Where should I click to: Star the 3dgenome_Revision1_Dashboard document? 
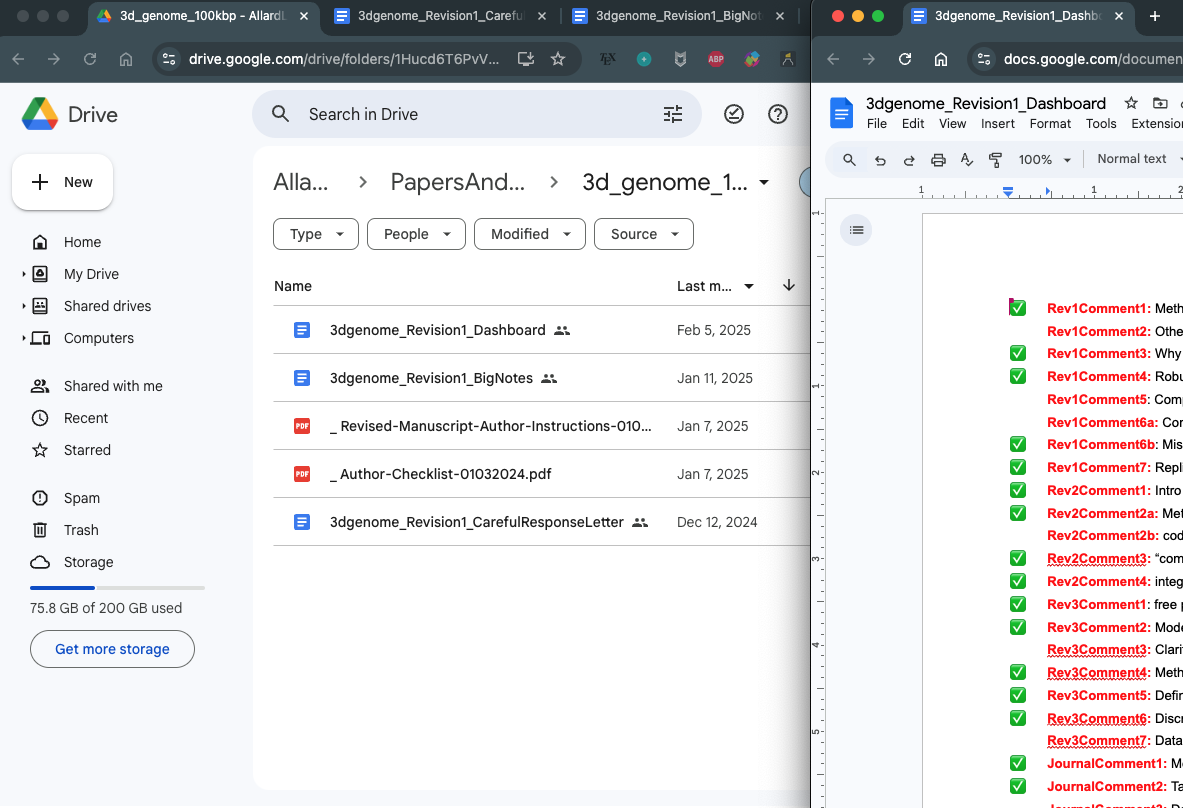pyautogui.click(x=1131, y=103)
